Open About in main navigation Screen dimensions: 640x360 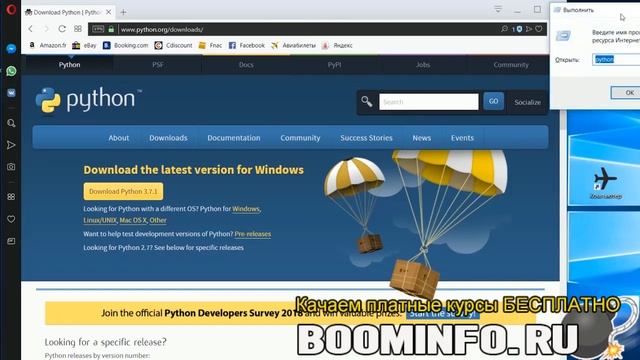click(x=119, y=138)
